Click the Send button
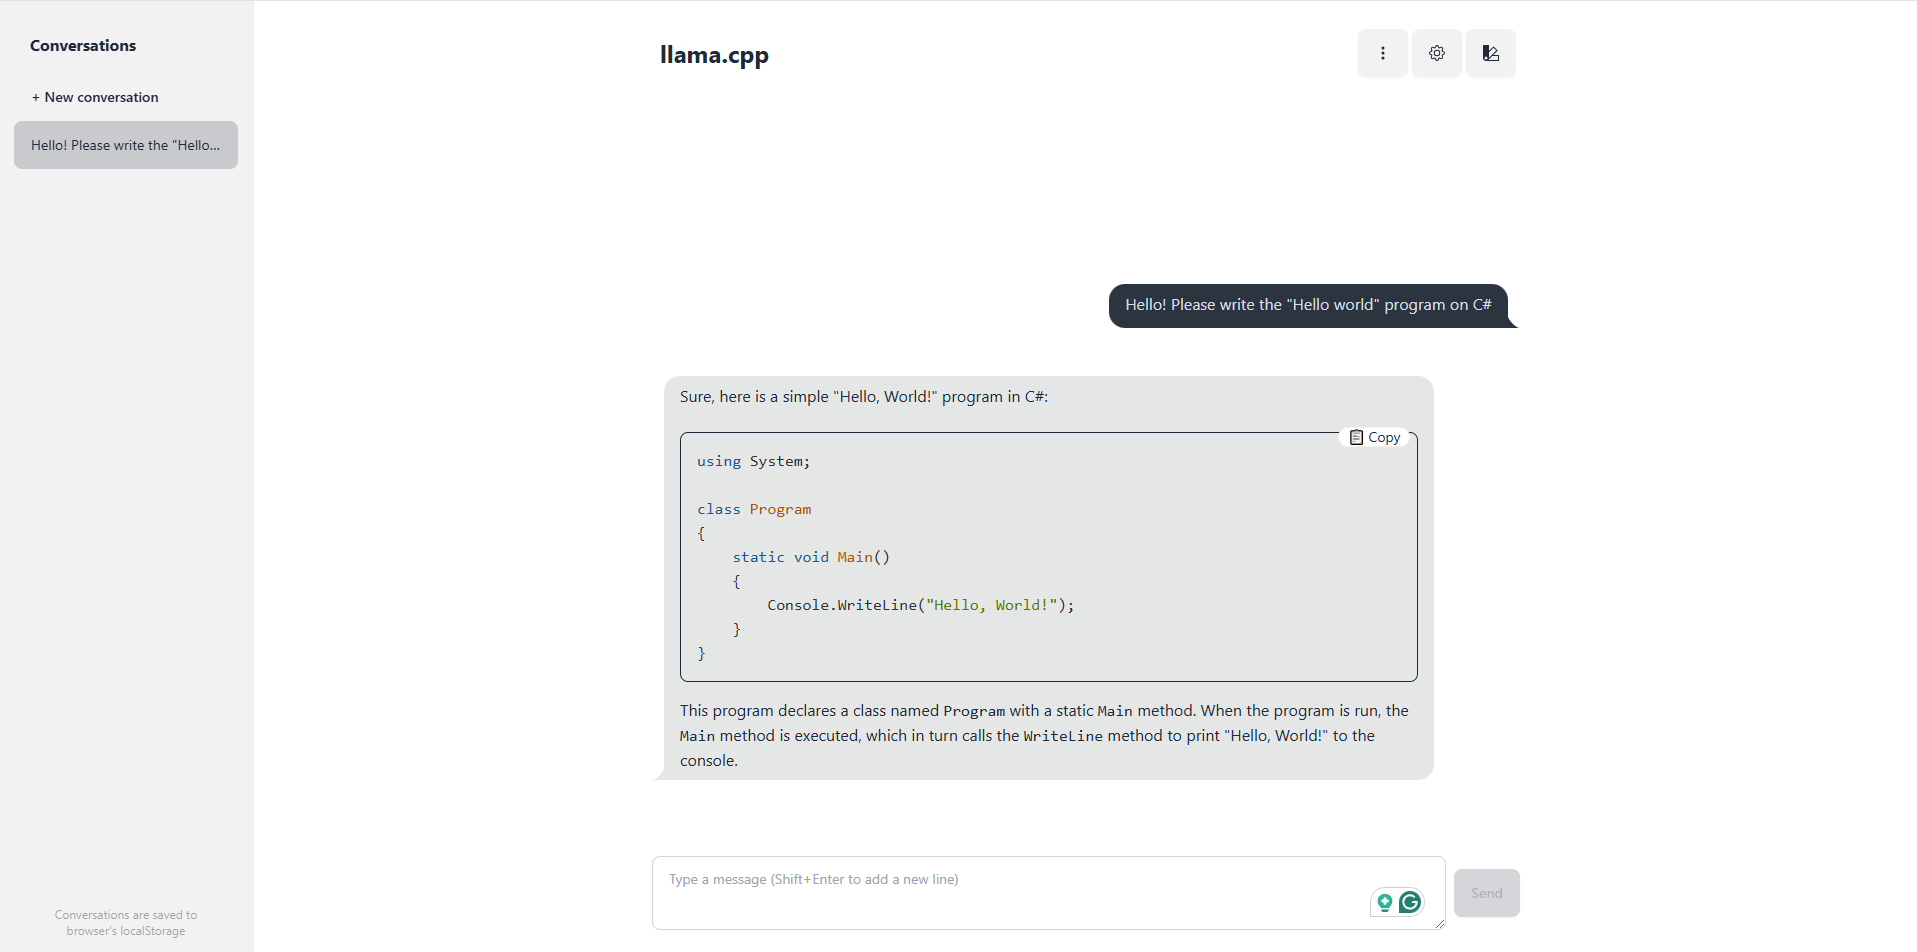The width and height of the screenshot is (1917, 952). click(x=1487, y=893)
